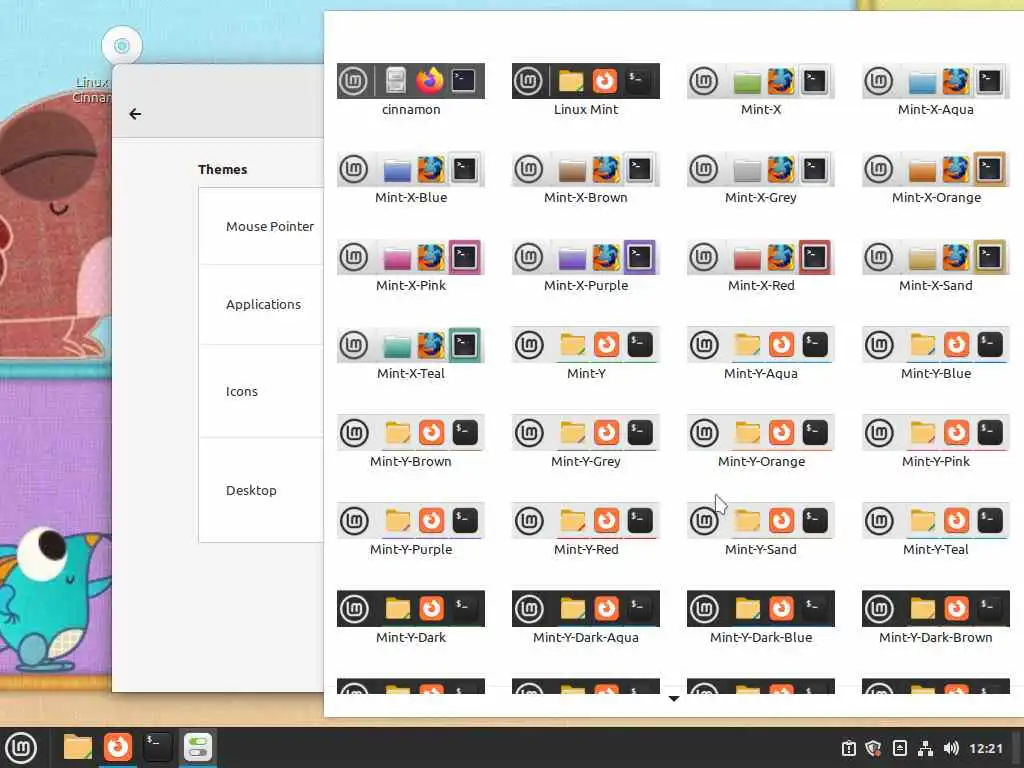This screenshot has width=1024, height=768.
Task: Open the update manager shield icon
Action: [x=874, y=748]
